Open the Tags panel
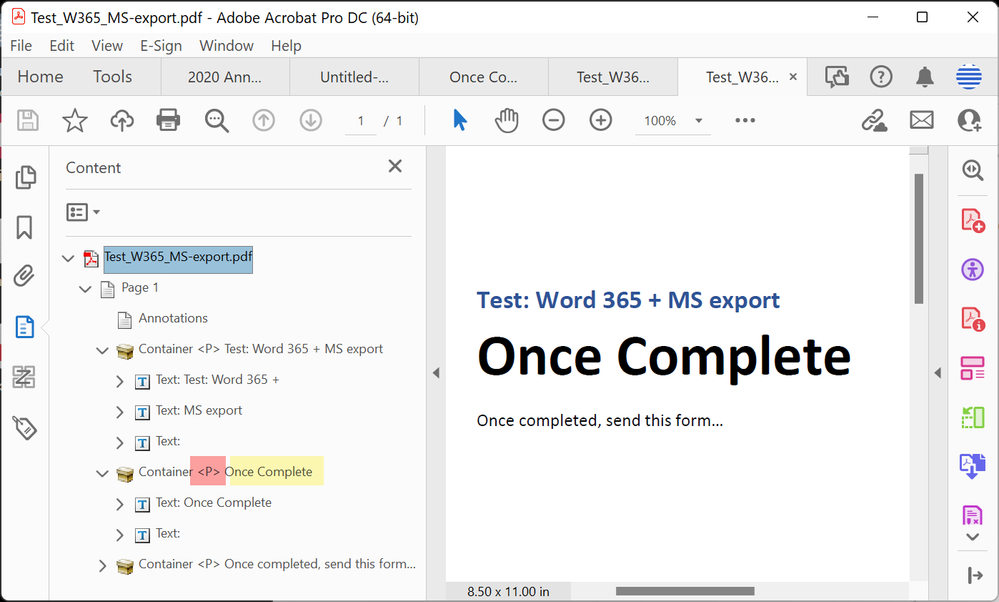 pos(24,427)
